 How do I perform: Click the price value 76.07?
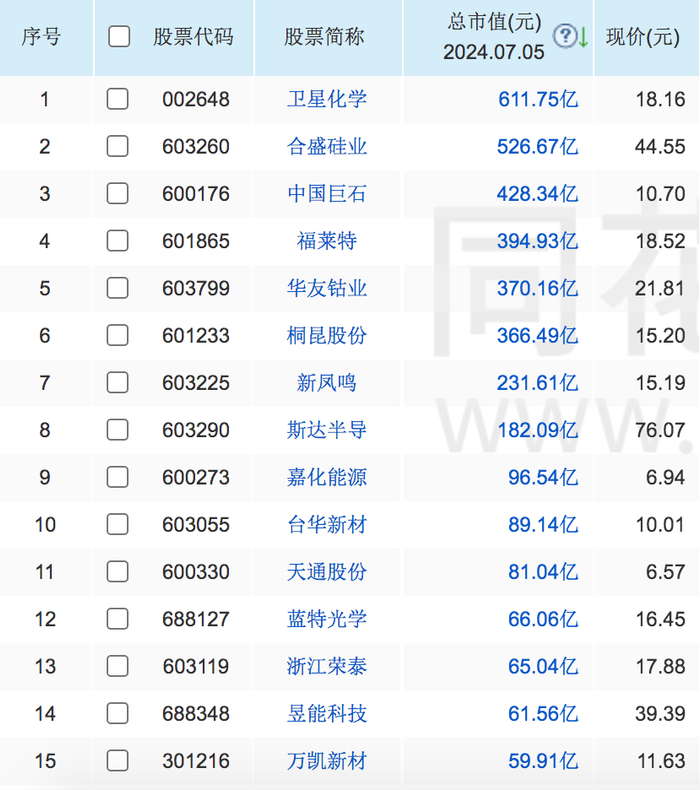point(660,430)
